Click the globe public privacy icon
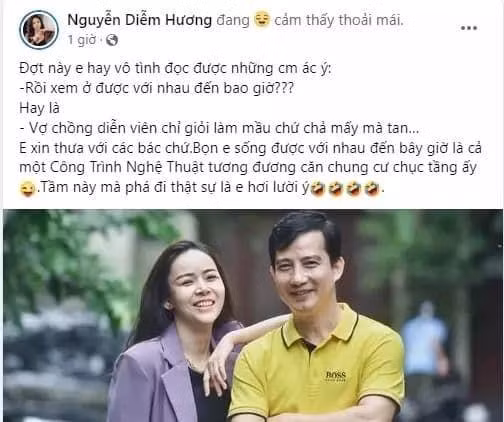504x422 pixels. click(112, 40)
